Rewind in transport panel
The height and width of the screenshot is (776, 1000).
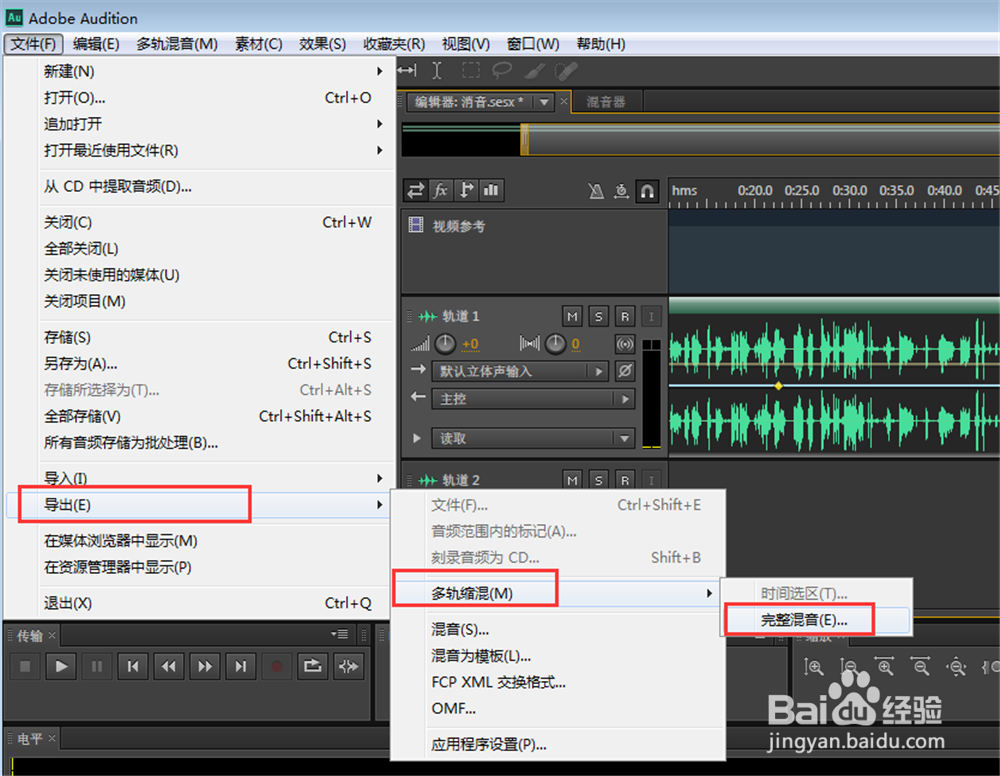point(168,666)
